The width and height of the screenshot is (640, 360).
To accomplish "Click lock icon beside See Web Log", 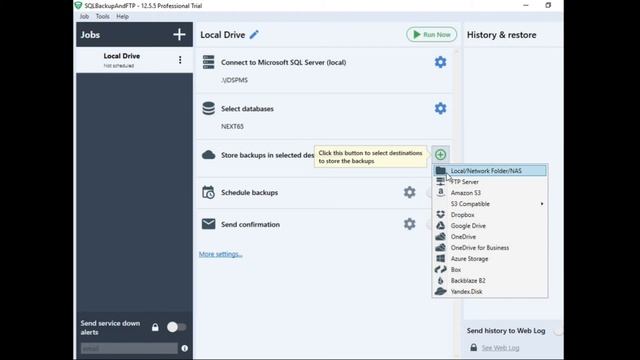I will (x=473, y=347).
